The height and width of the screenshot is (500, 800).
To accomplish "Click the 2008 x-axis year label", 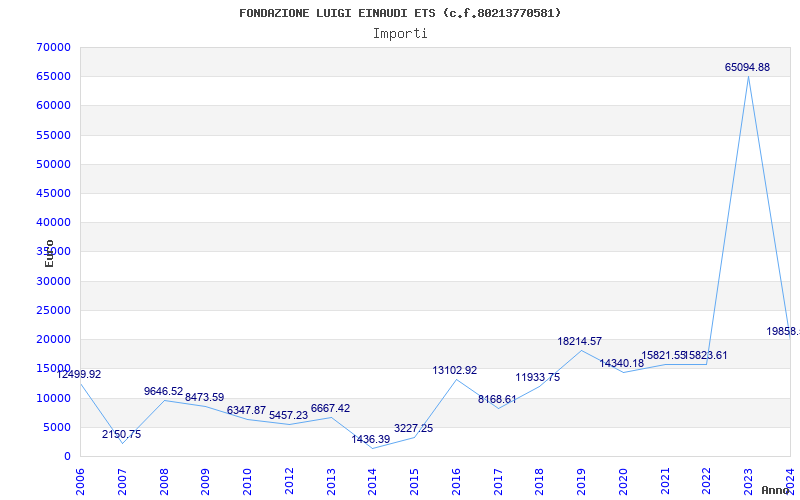I will 164,481.
